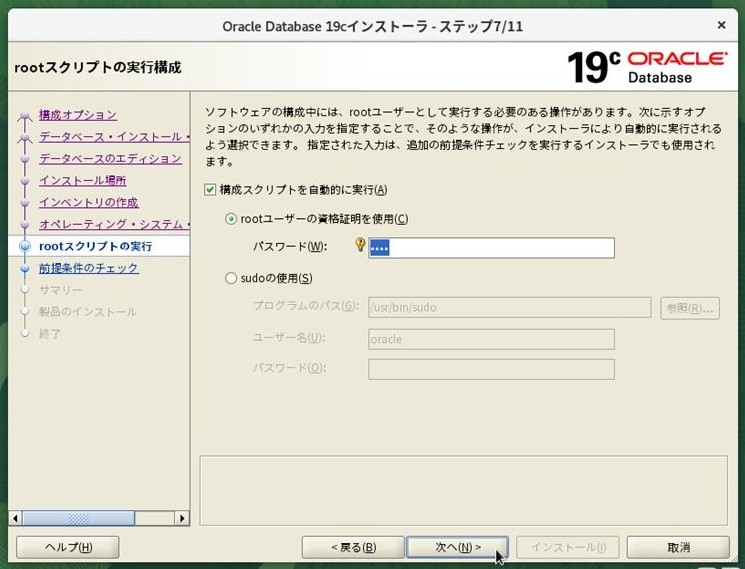This screenshot has height=569, width=745.
Task: Click sidebar scrollbar left arrow
Action: (x=15, y=518)
